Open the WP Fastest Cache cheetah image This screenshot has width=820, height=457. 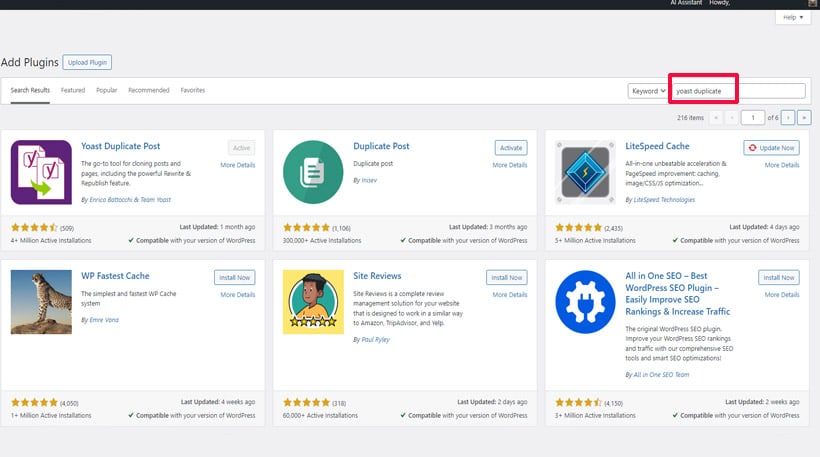click(x=41, y=302)
